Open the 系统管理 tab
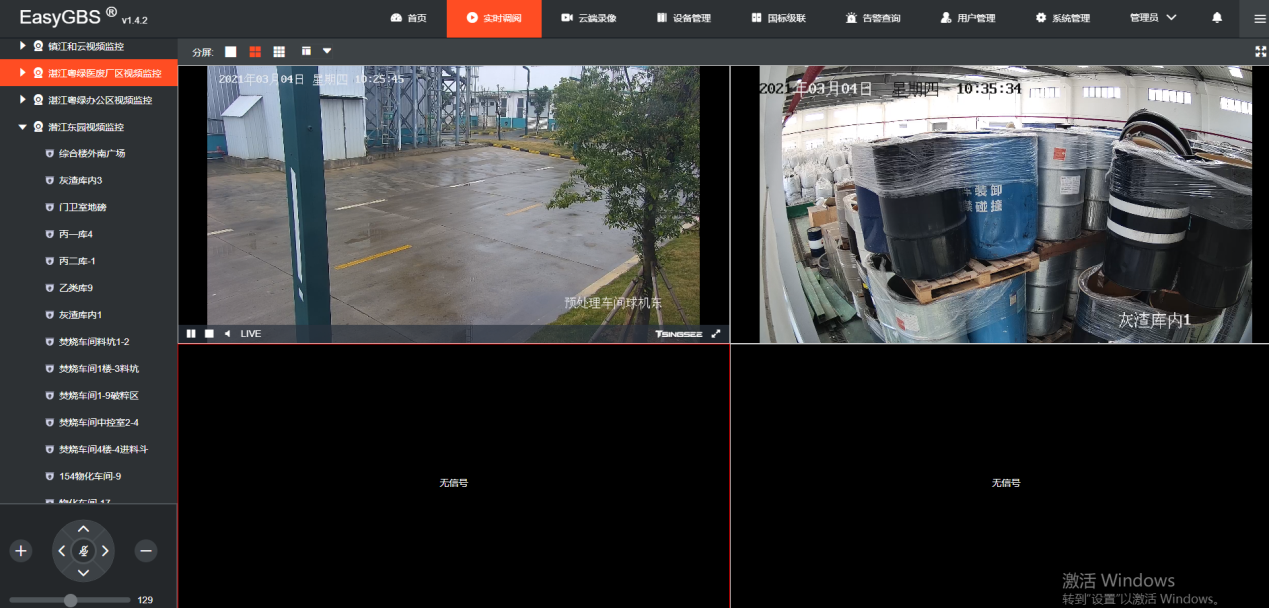The height and width of the screenshot is (608, 1269). (x=1062, y=18)
